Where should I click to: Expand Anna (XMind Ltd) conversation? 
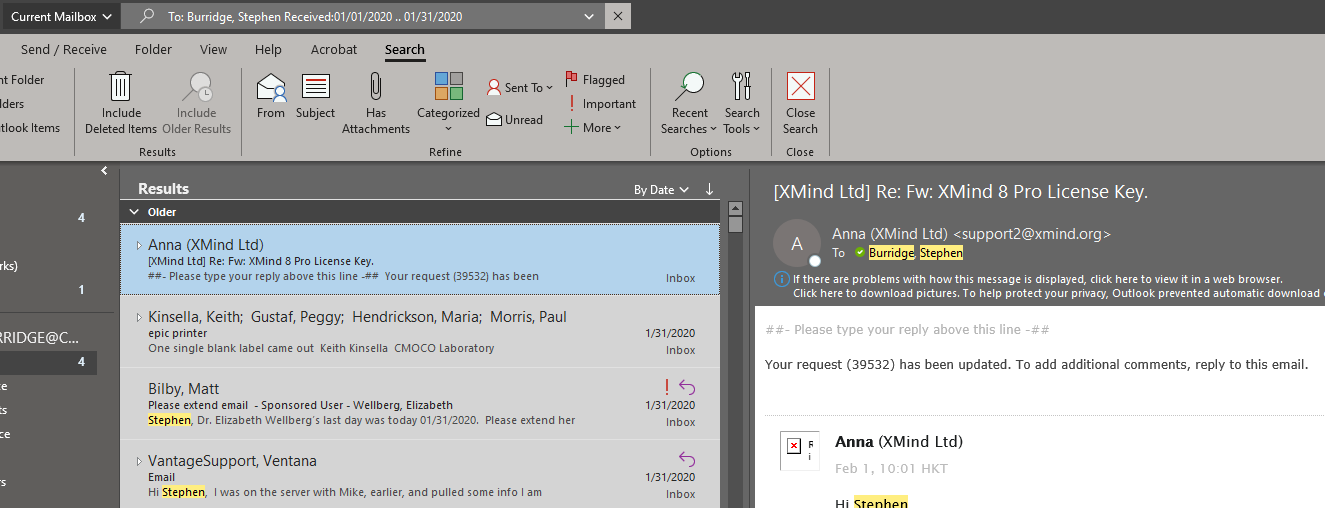pos(139,244)
